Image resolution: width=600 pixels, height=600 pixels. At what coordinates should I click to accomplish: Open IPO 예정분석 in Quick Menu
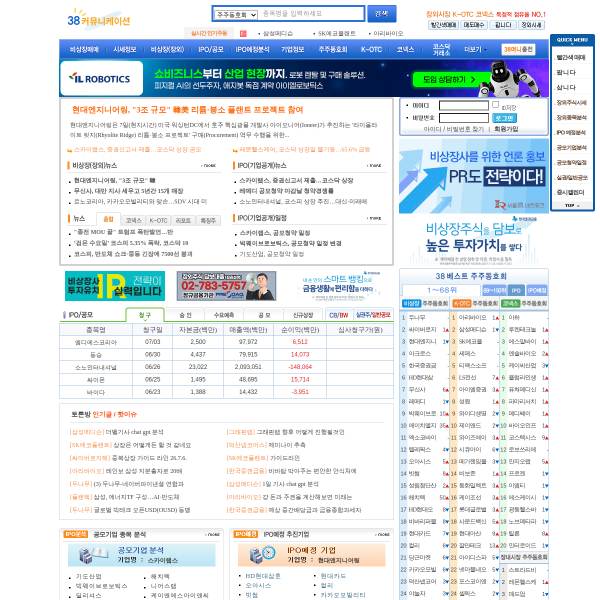click(571, 132)
